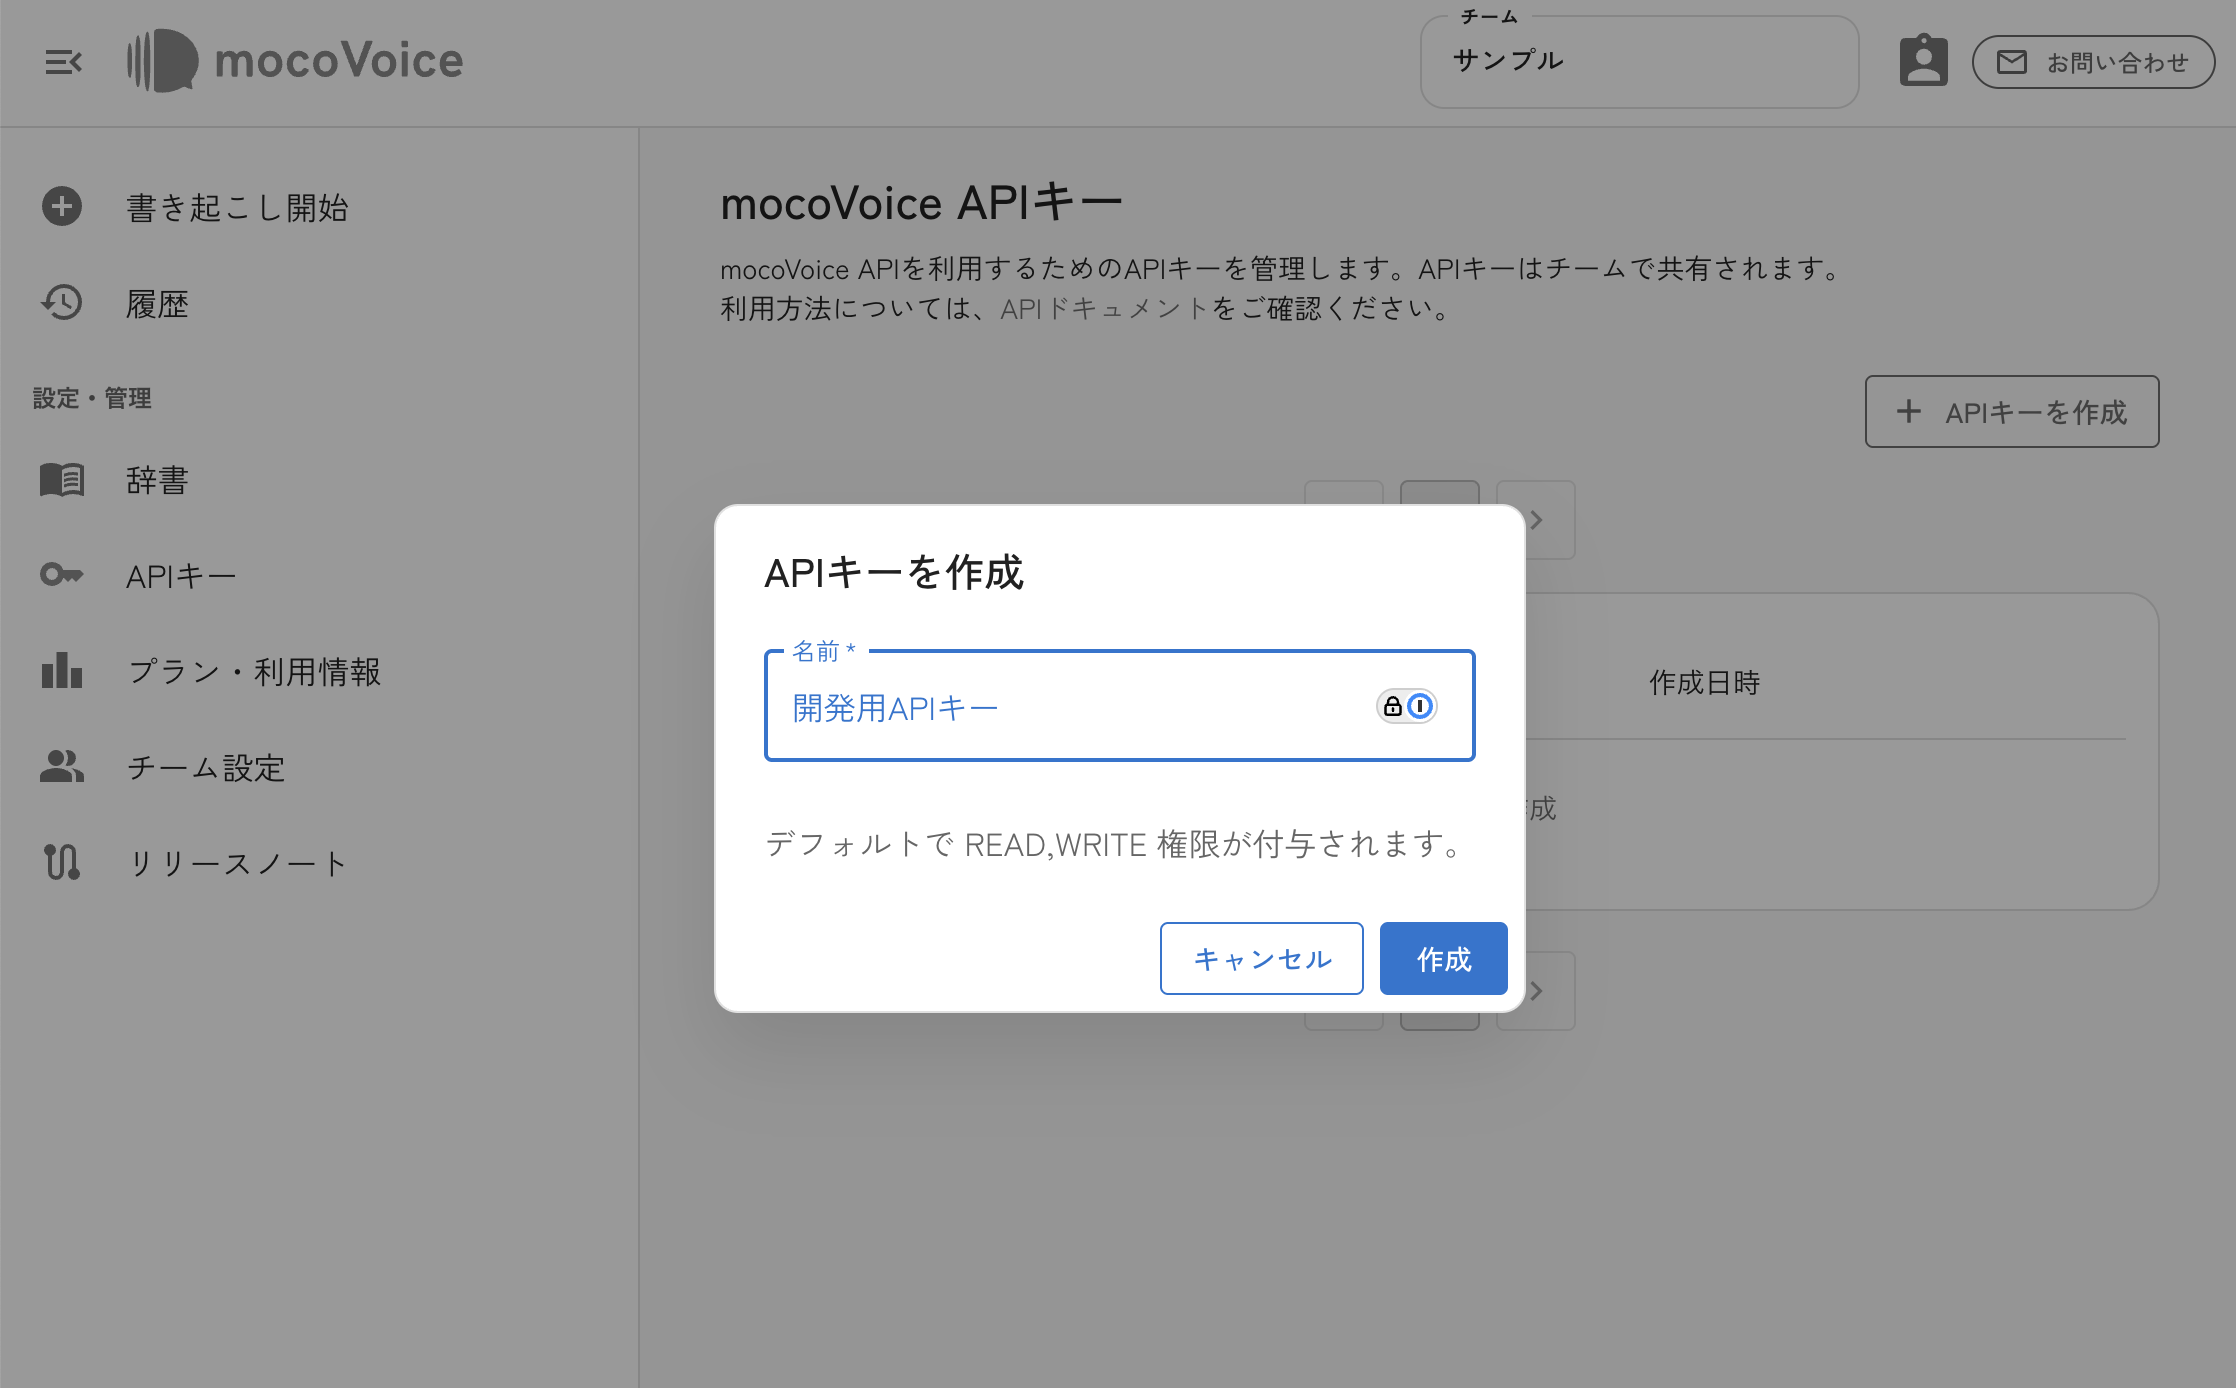Viewport: 2236px width, 1388px height.
Task: Click the bar chart plan icon
Action: 62,670
